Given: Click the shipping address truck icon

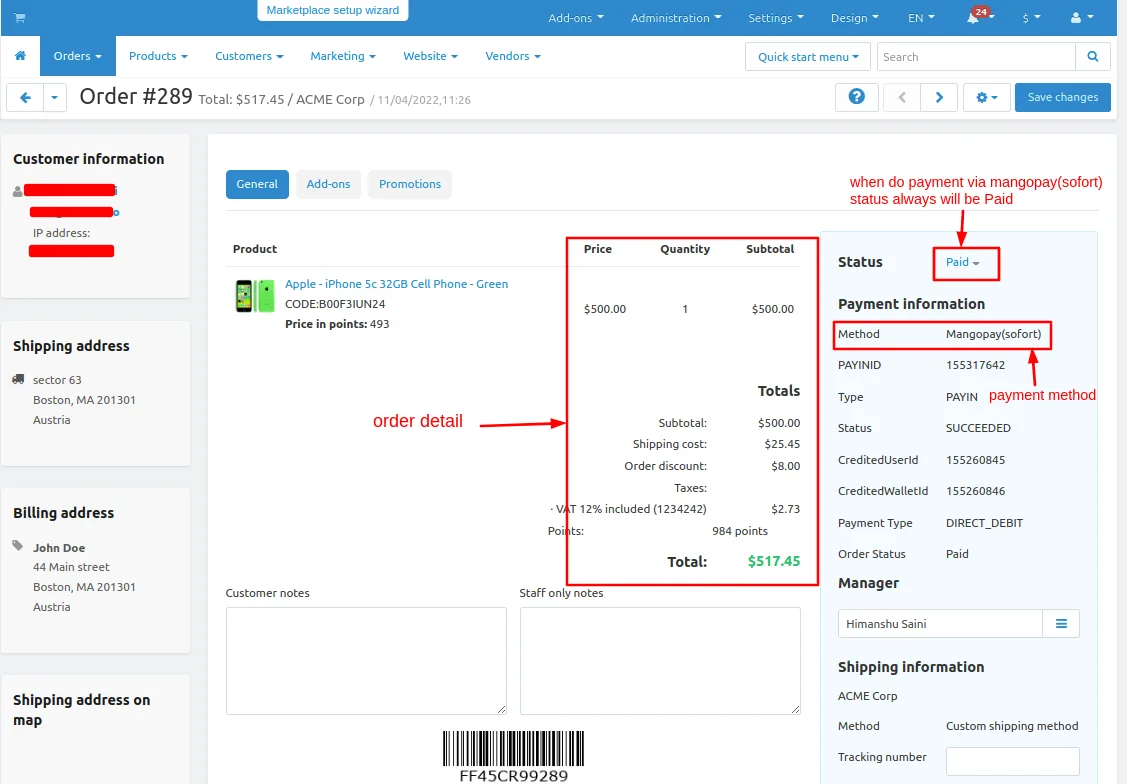Looking at the screenshot, I should pos(19,379).
